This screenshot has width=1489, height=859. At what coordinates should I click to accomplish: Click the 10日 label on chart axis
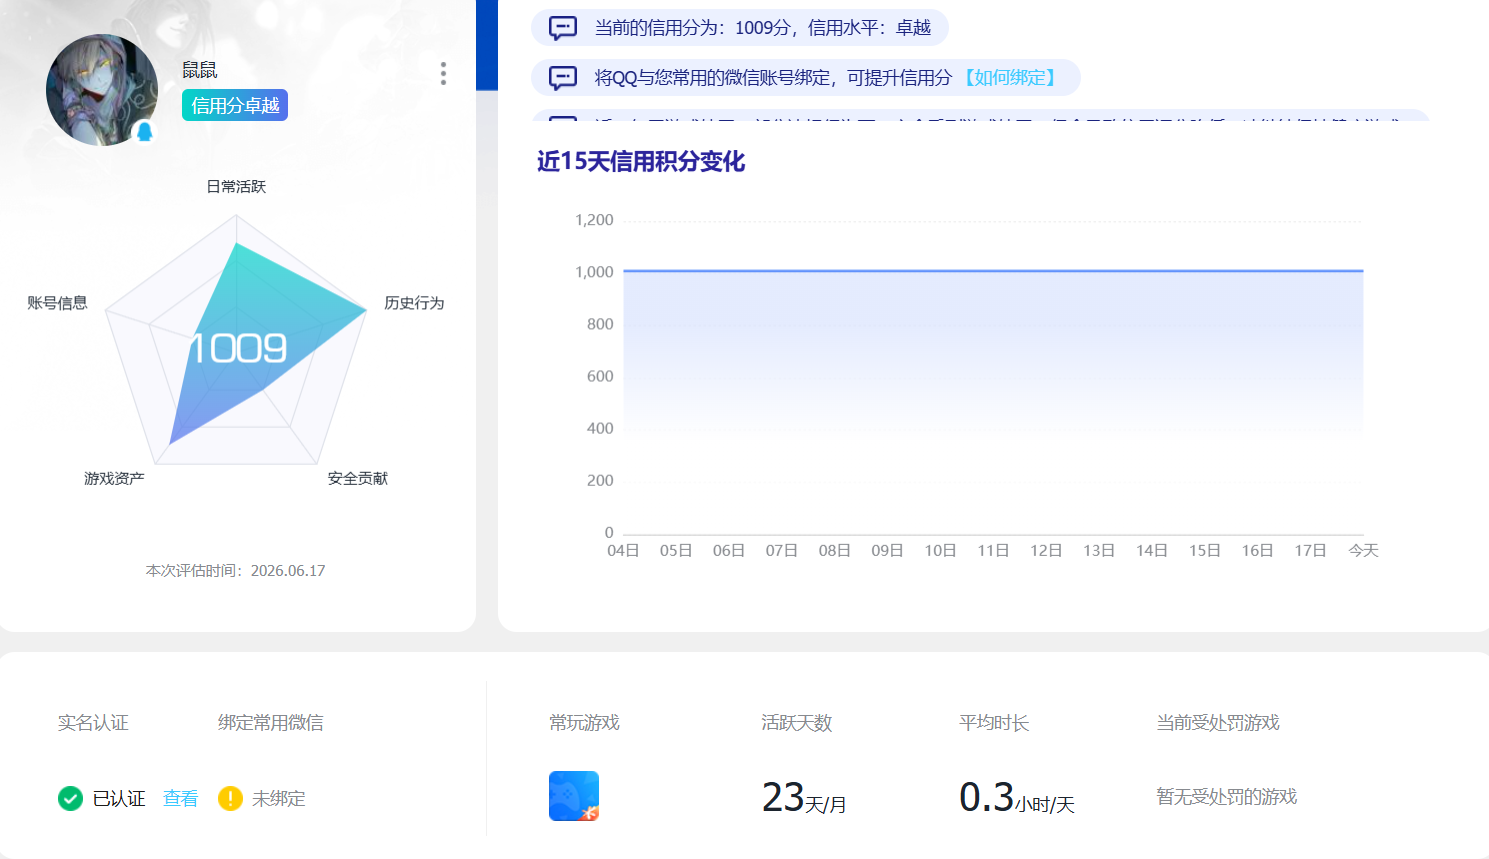click(940, 551)
